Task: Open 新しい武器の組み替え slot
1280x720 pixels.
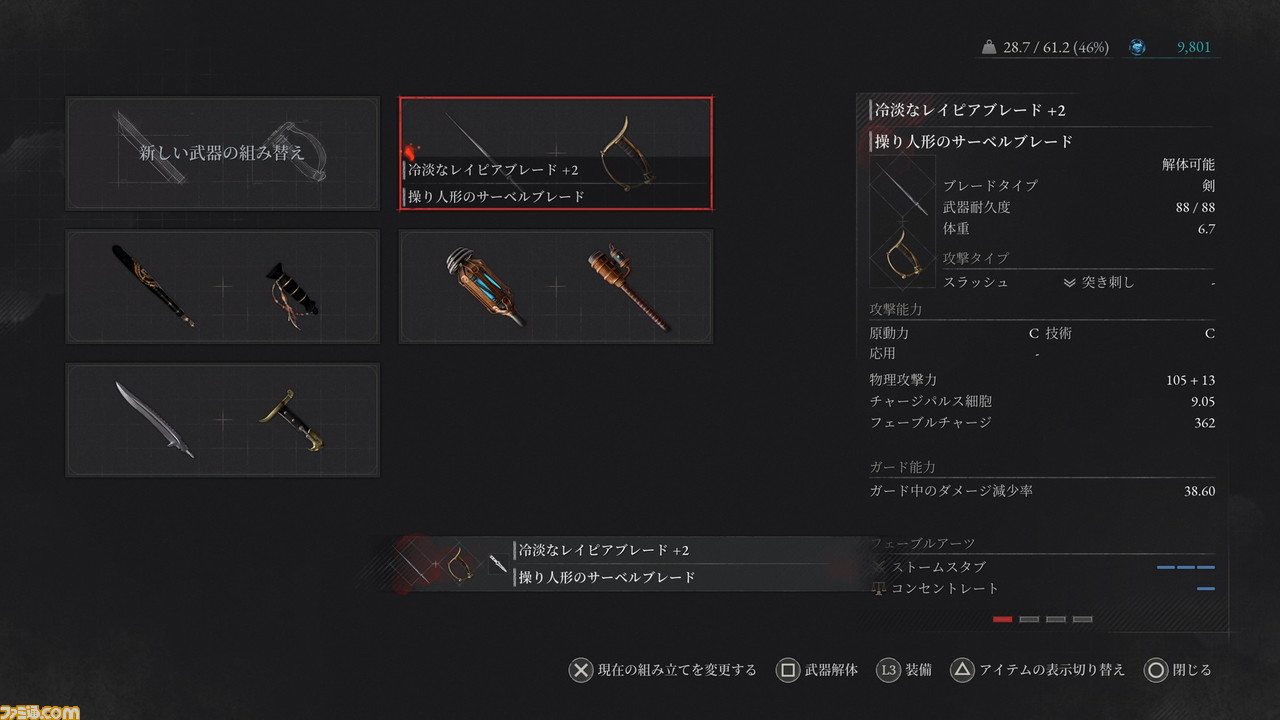Action: click(x=222, y=153)
